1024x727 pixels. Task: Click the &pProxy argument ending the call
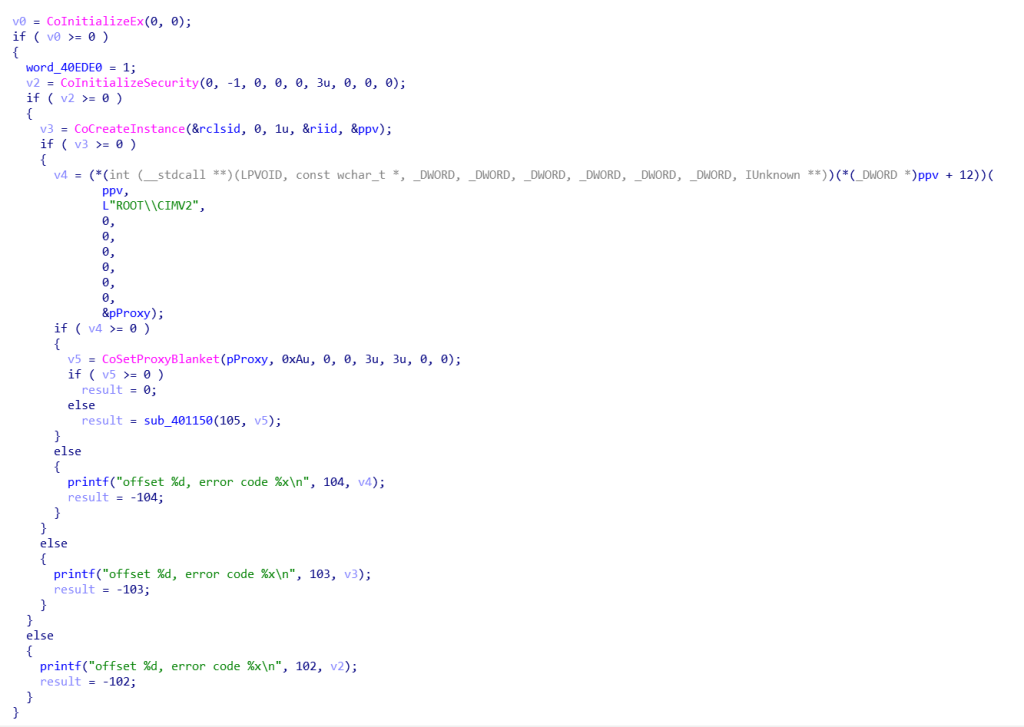pyautogui.click(x=132, y=313)
